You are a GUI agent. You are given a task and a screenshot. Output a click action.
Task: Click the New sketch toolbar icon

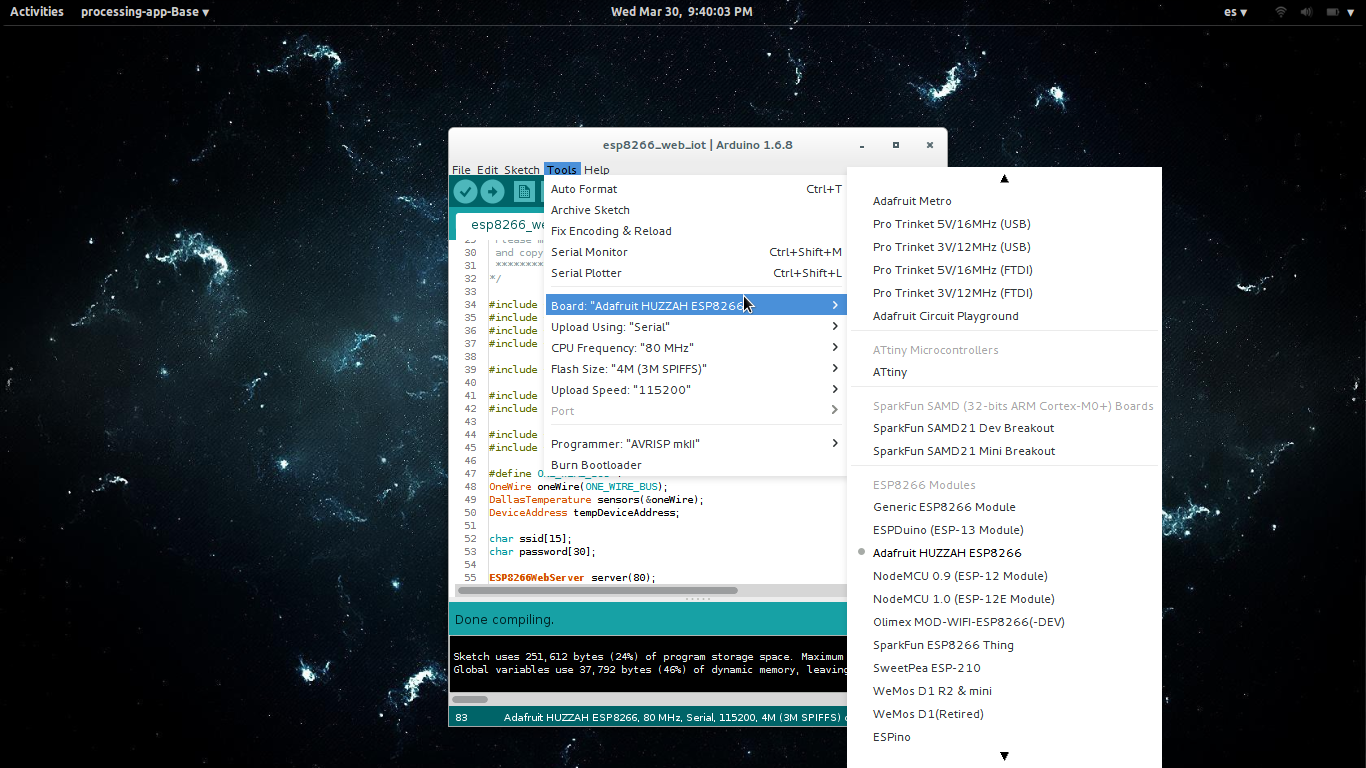523,191
